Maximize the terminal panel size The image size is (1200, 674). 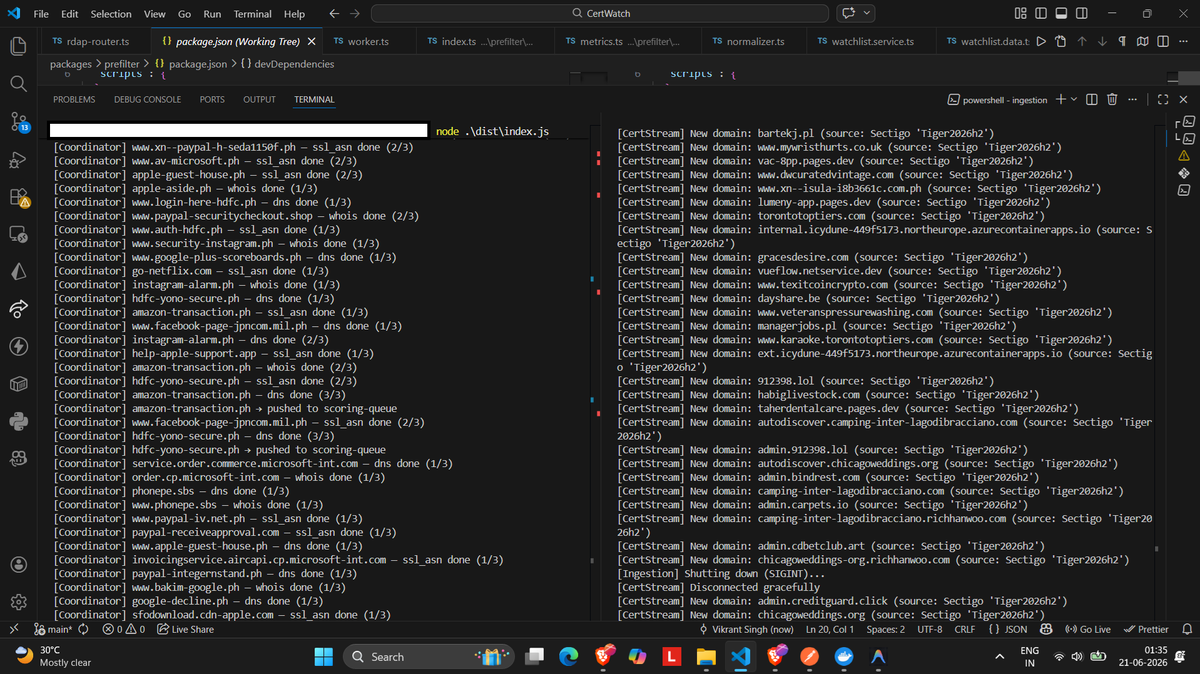1162,99
